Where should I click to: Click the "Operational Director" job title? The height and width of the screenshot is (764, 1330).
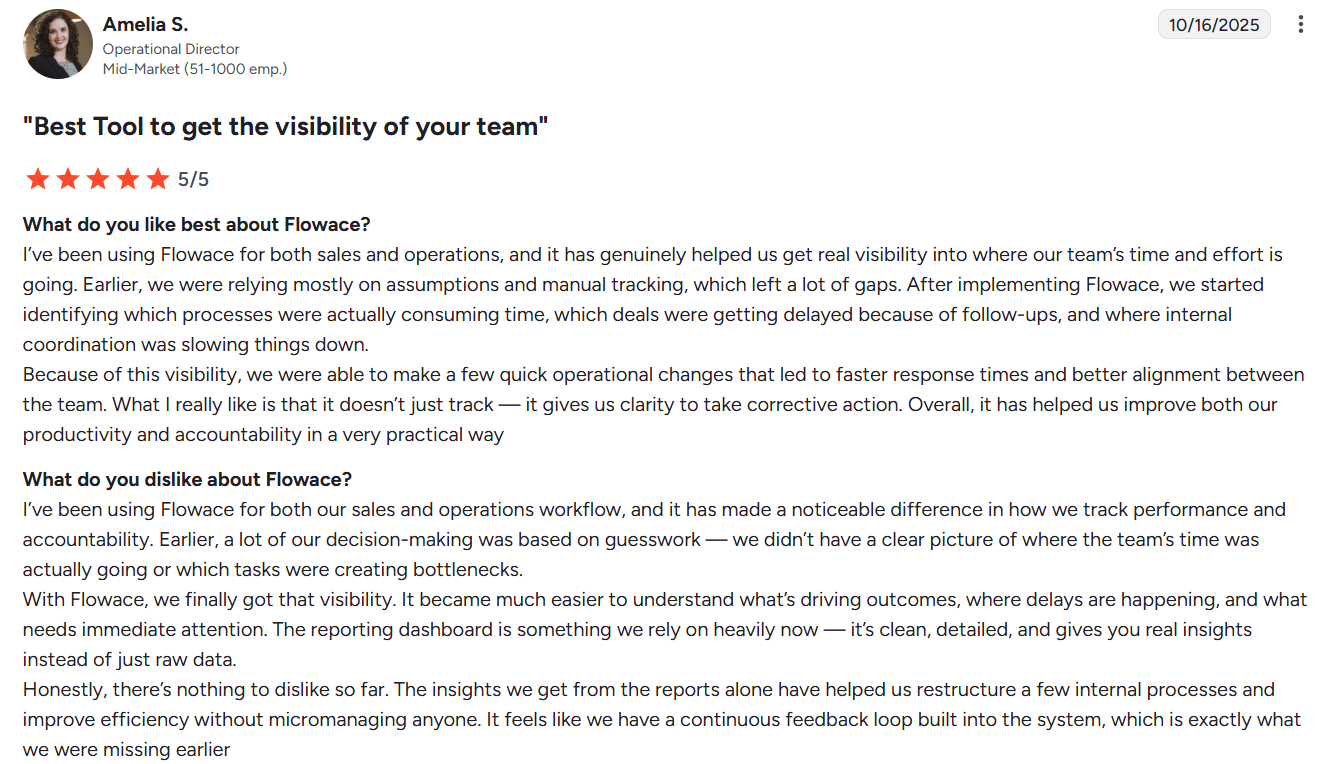171,49
